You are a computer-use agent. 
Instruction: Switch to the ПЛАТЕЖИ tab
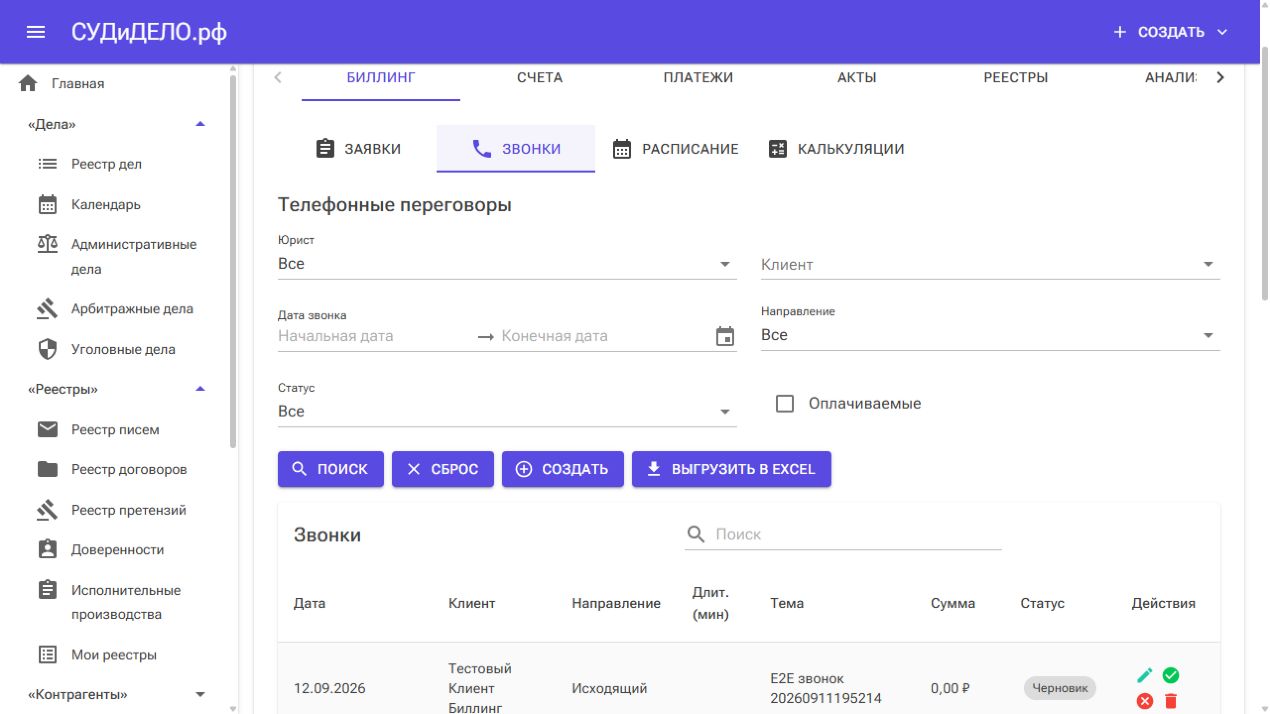[x=698, y=77]
